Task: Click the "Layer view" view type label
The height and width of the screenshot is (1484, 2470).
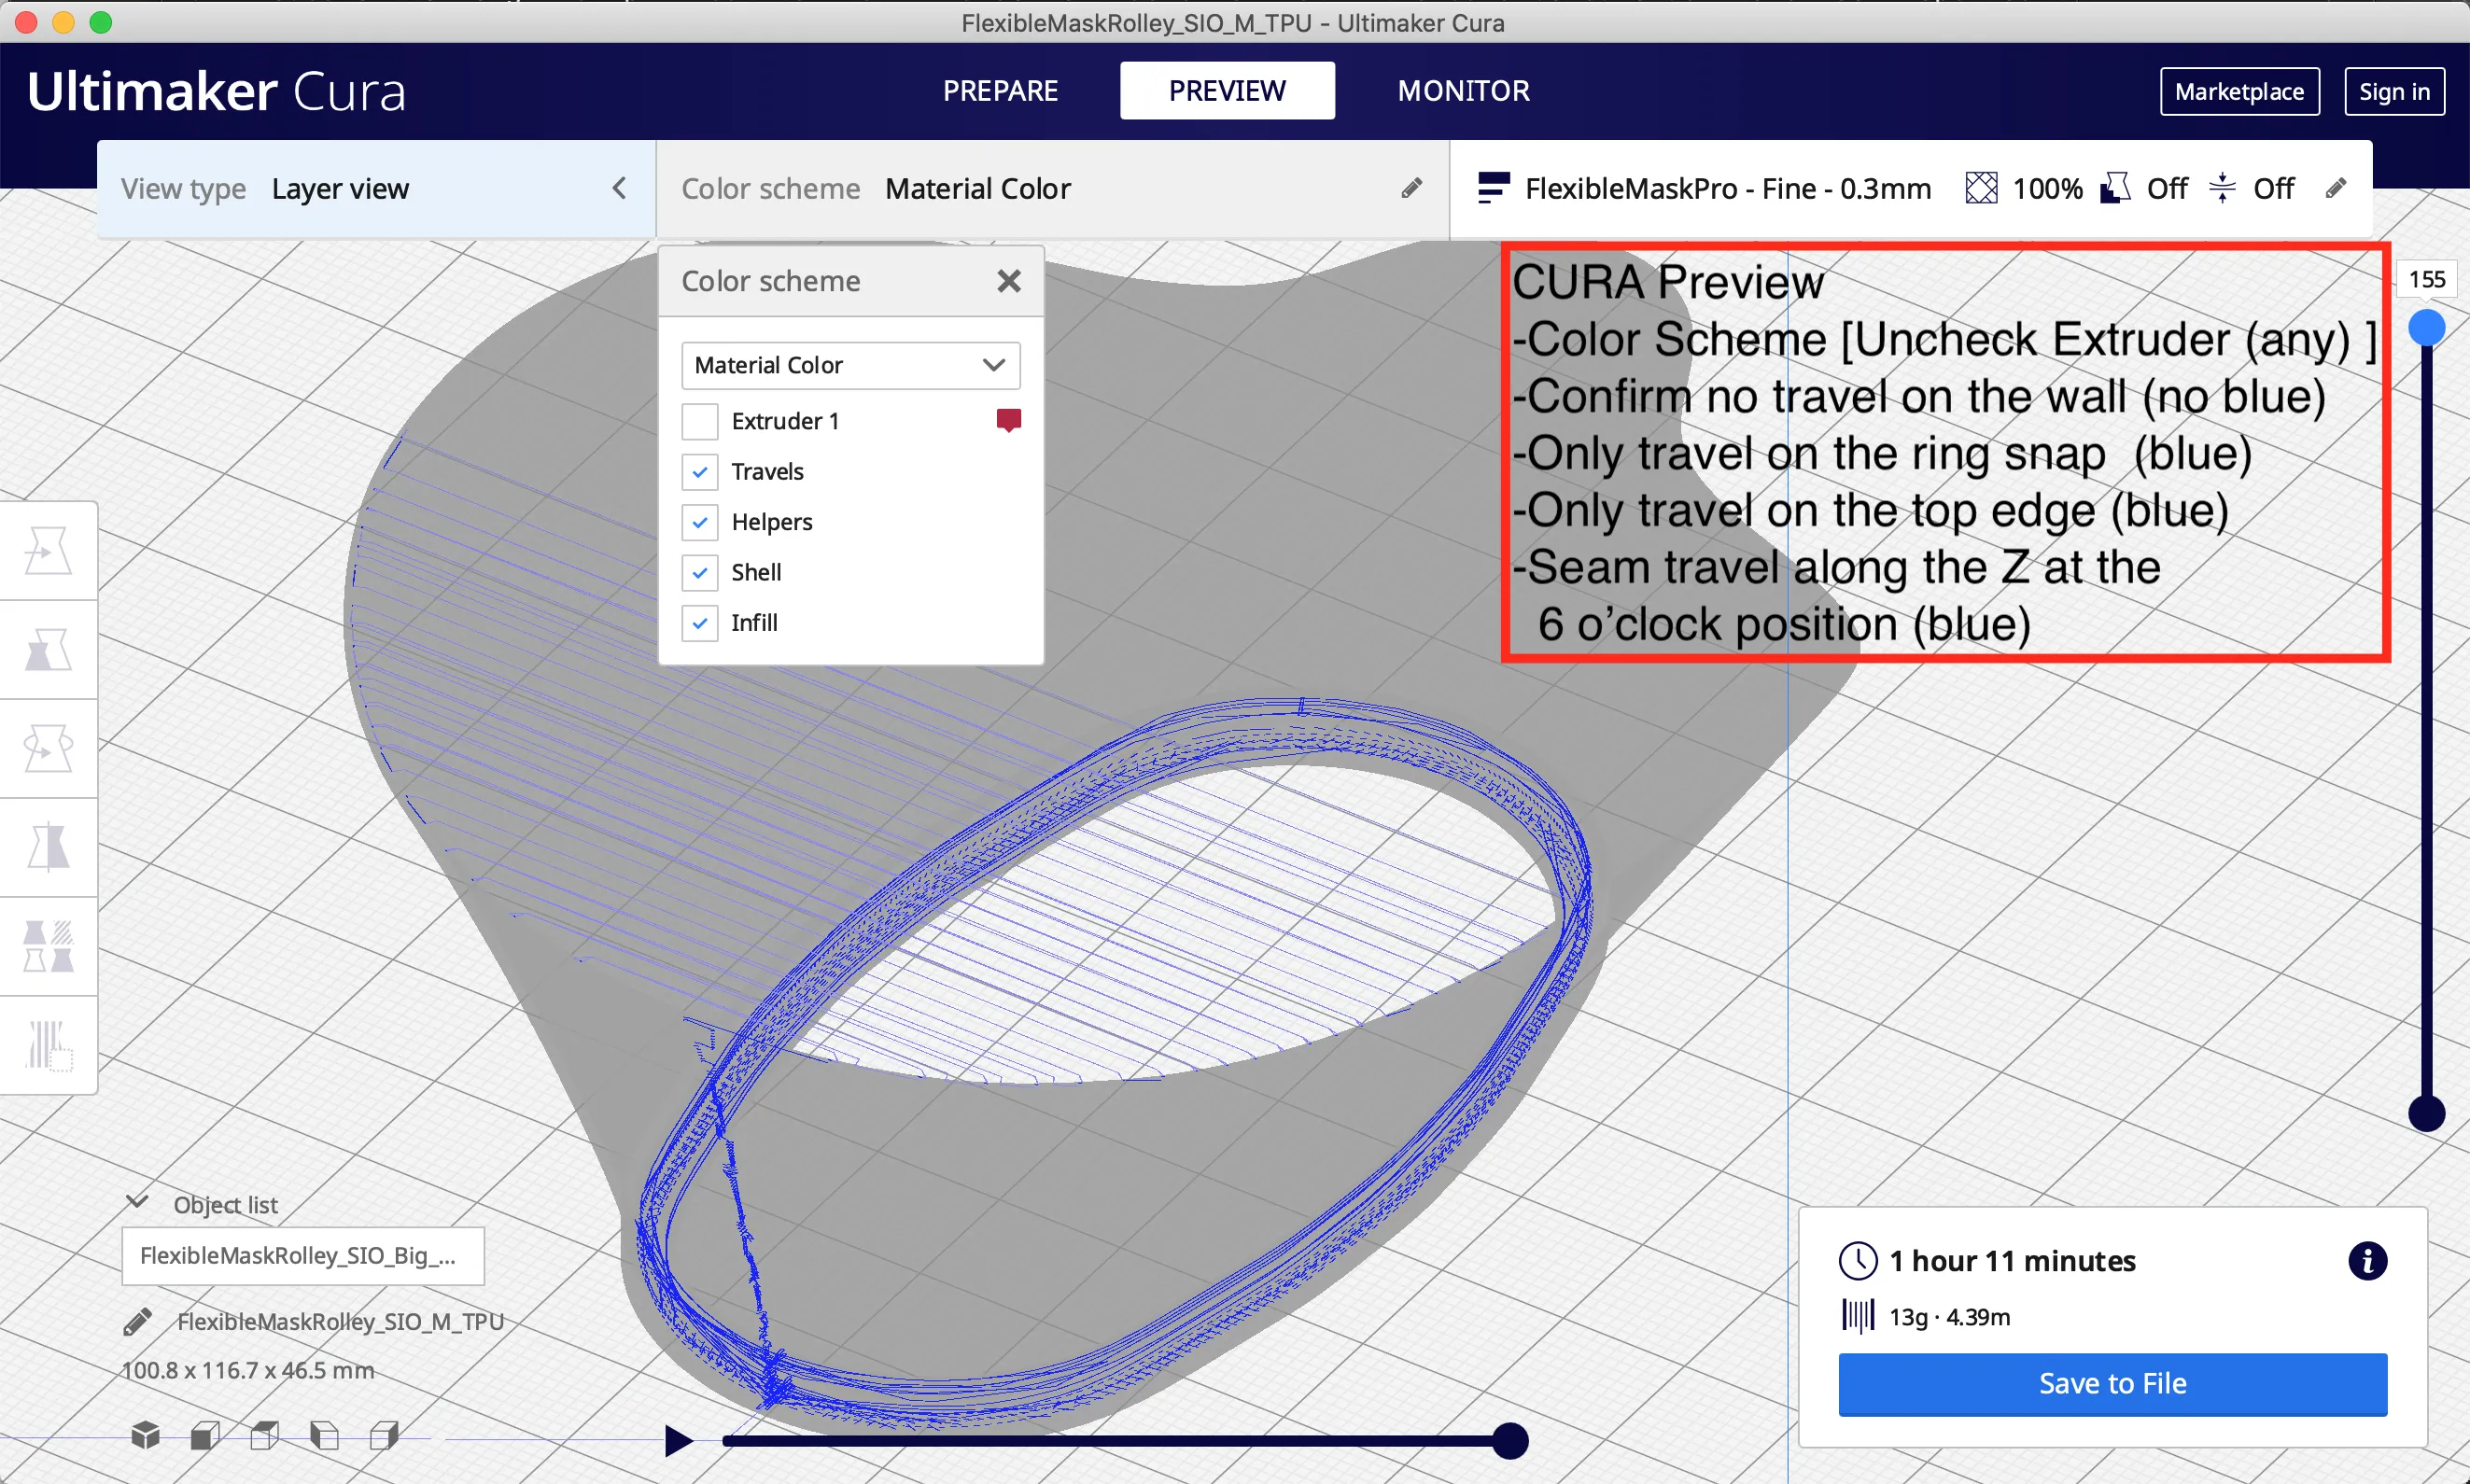Action: [x=340, y=189]
